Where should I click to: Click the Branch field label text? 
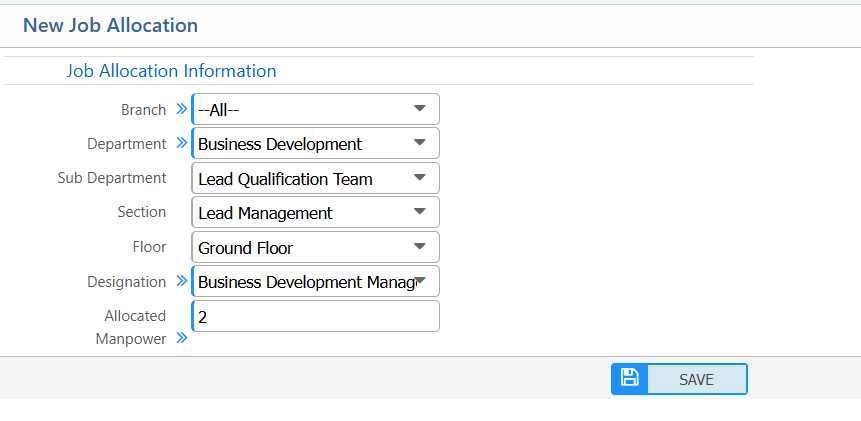(143, 110)
